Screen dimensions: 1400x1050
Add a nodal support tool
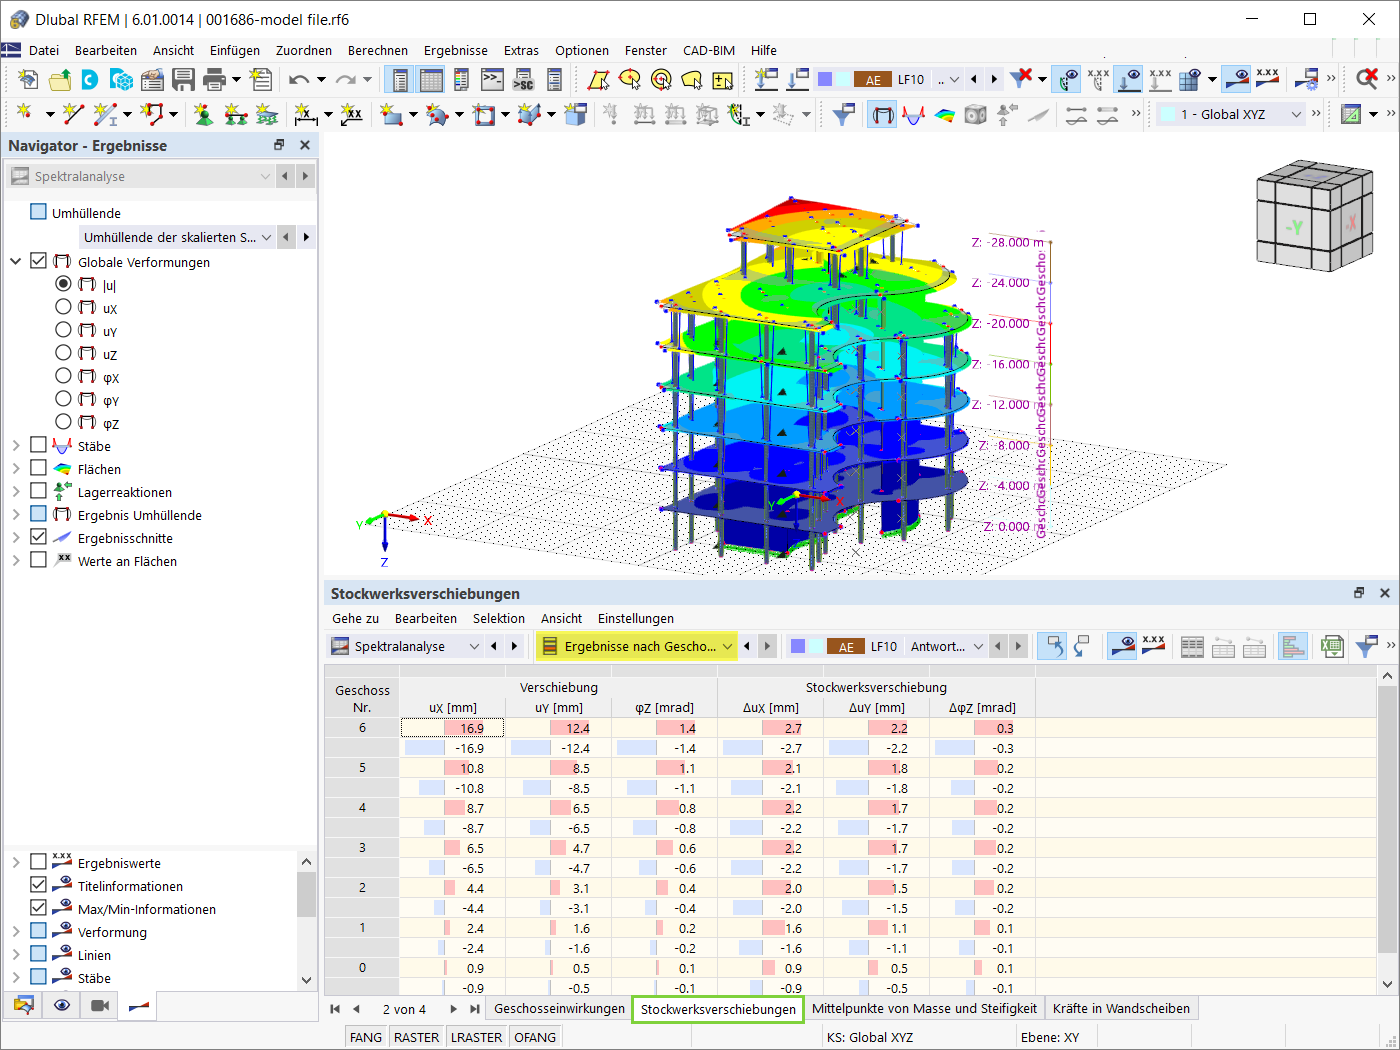click(x=204, y=115)
